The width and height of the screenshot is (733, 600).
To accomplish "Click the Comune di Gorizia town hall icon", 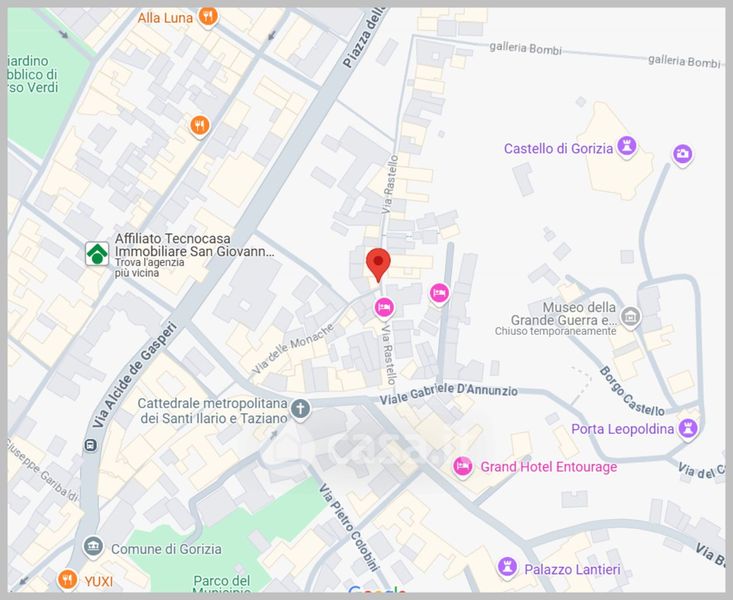I will (x=93, y=547).
